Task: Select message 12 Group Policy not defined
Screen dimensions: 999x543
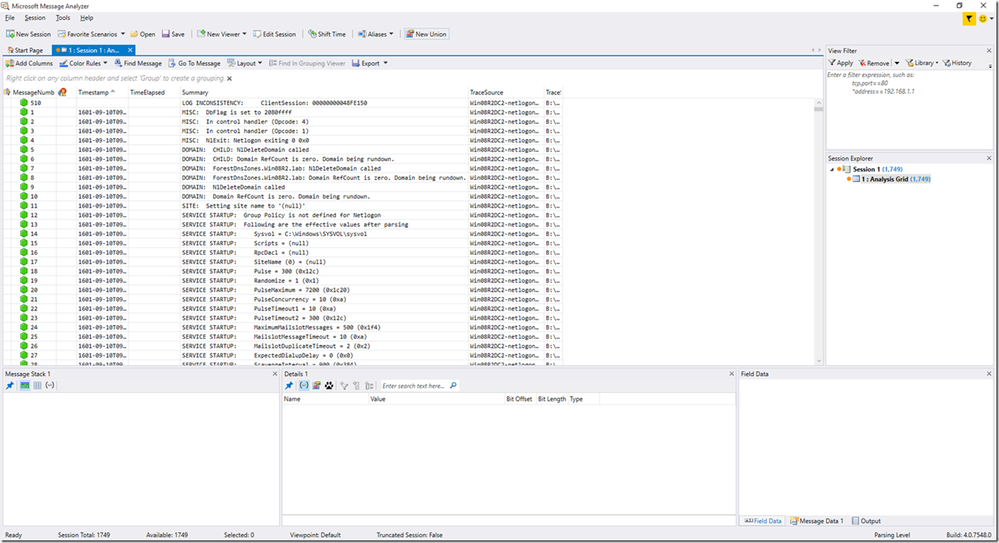Action: click(x=282, y=215)
